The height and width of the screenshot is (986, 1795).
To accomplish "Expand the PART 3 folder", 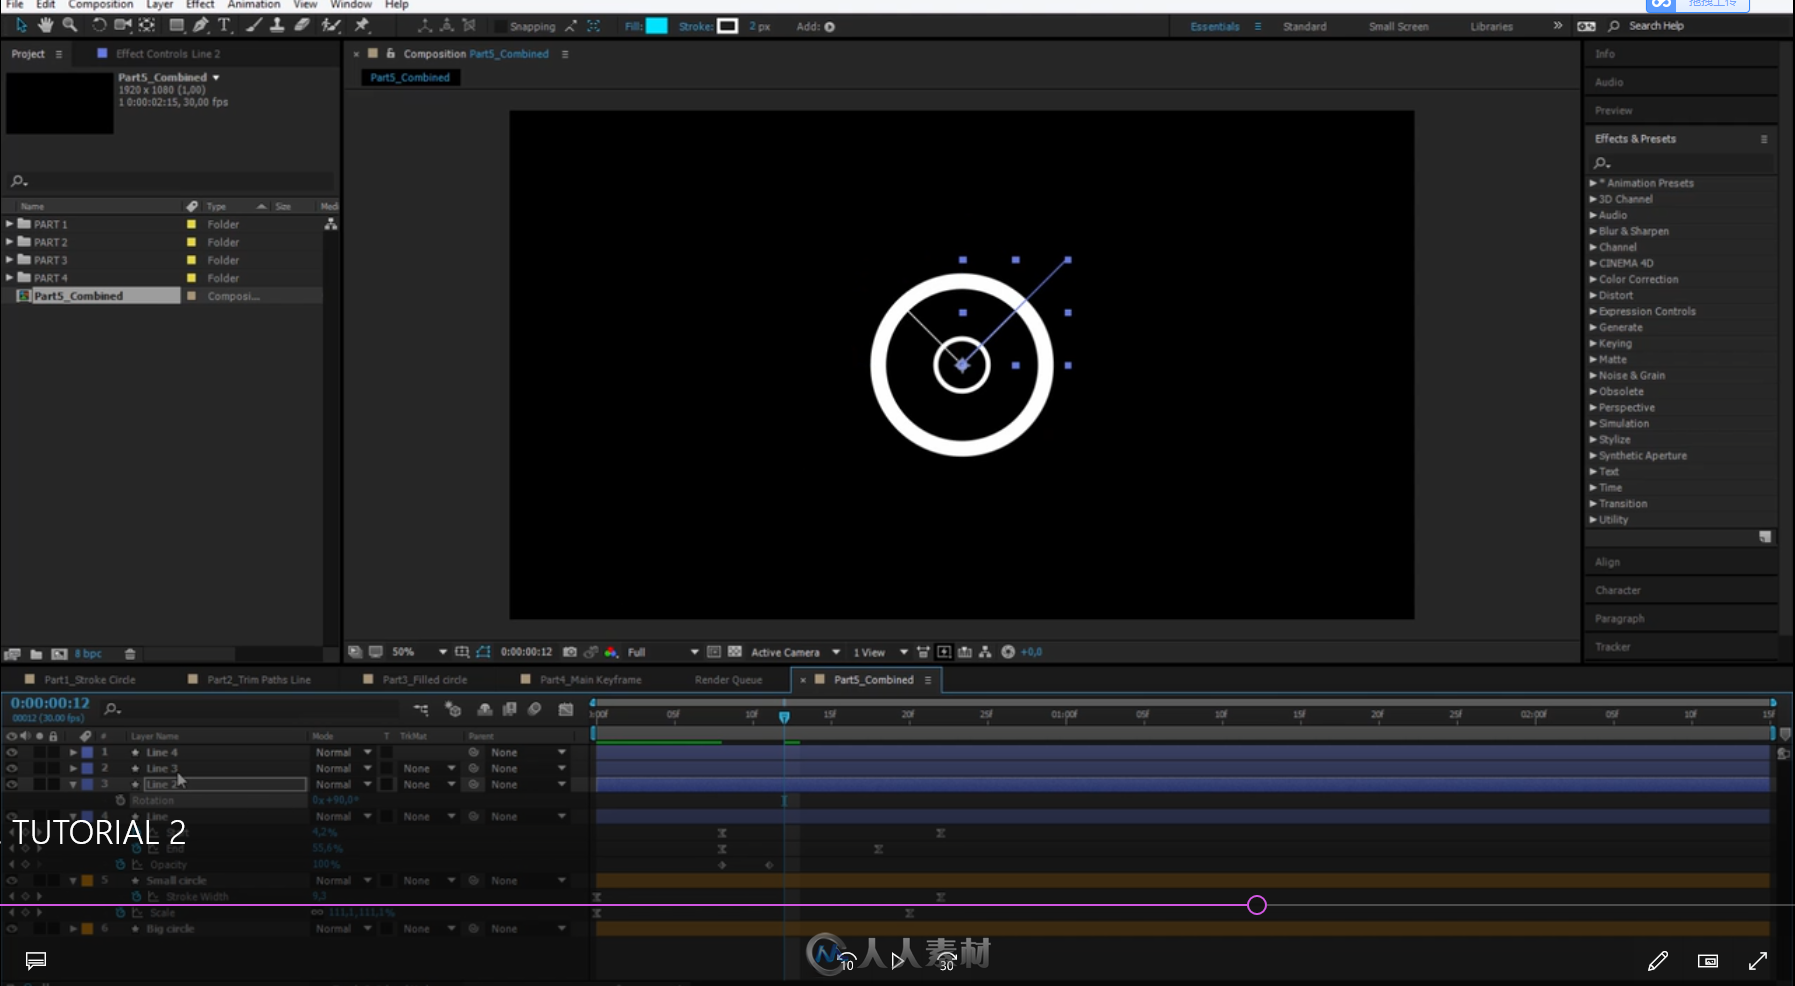I will coord(10,260).
